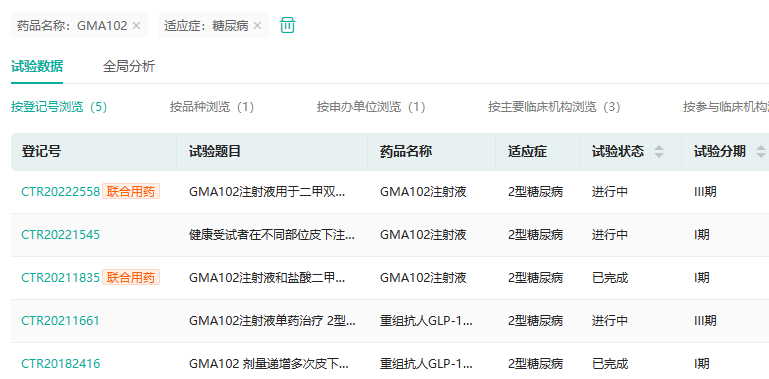Click 2型糖尿病 in CTR20182416 row
Screen dimensions: 769x379
[x=535, y=364]
